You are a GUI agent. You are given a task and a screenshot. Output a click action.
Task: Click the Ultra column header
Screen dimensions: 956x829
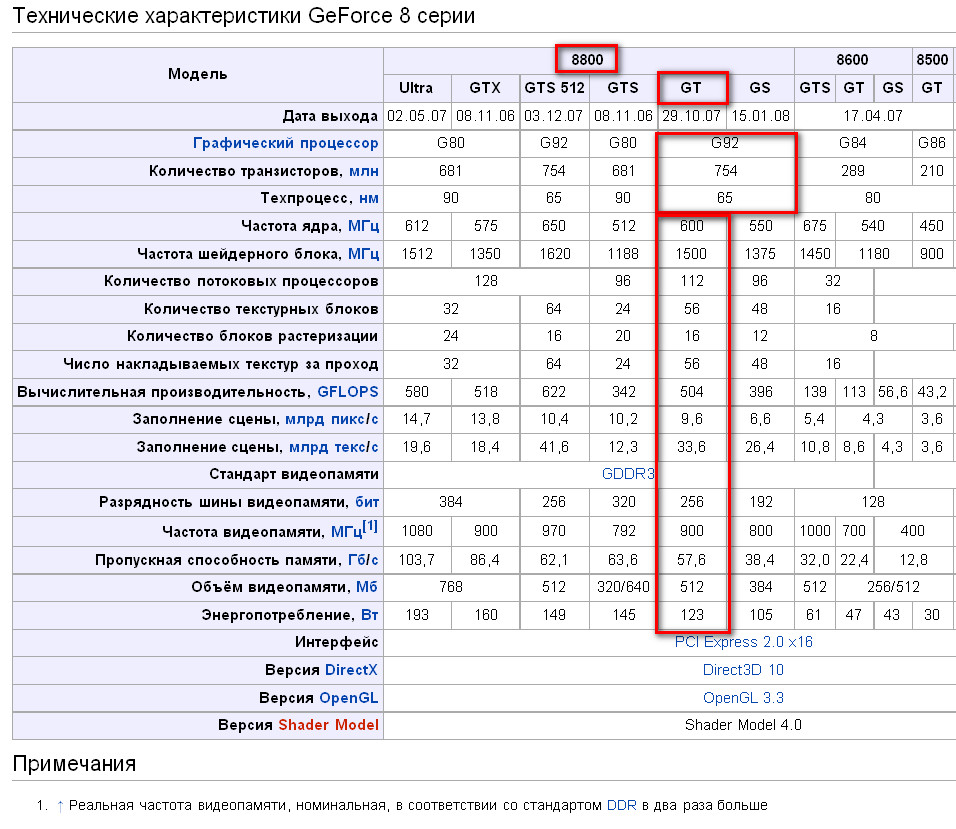(417, 89)
